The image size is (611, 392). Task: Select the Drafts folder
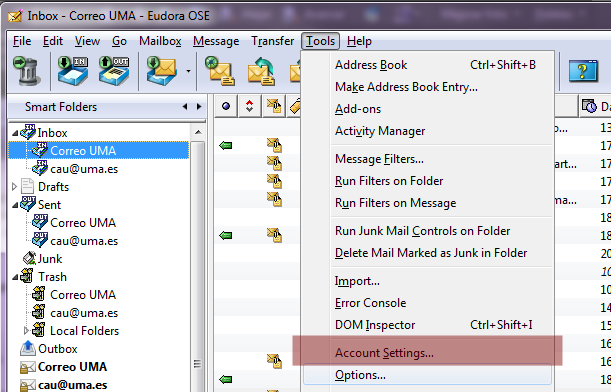pos(53,187)
